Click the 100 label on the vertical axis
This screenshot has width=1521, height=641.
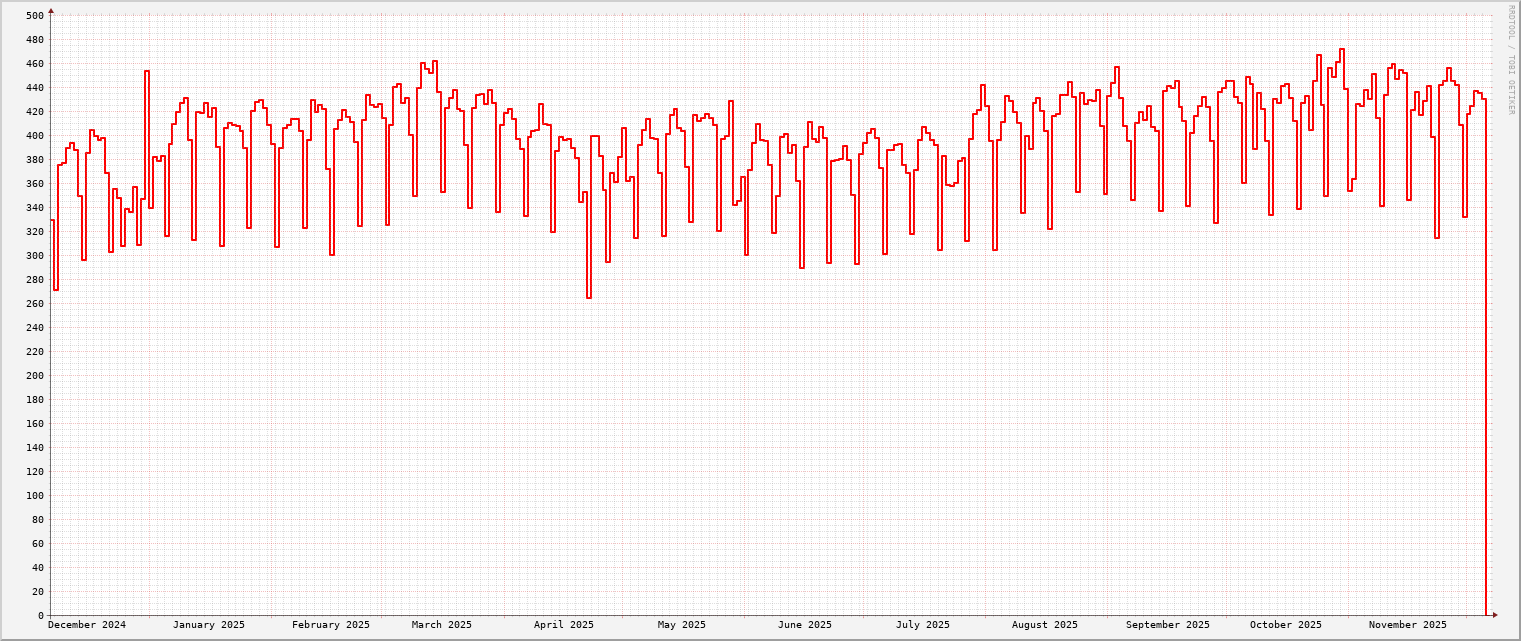33,496
